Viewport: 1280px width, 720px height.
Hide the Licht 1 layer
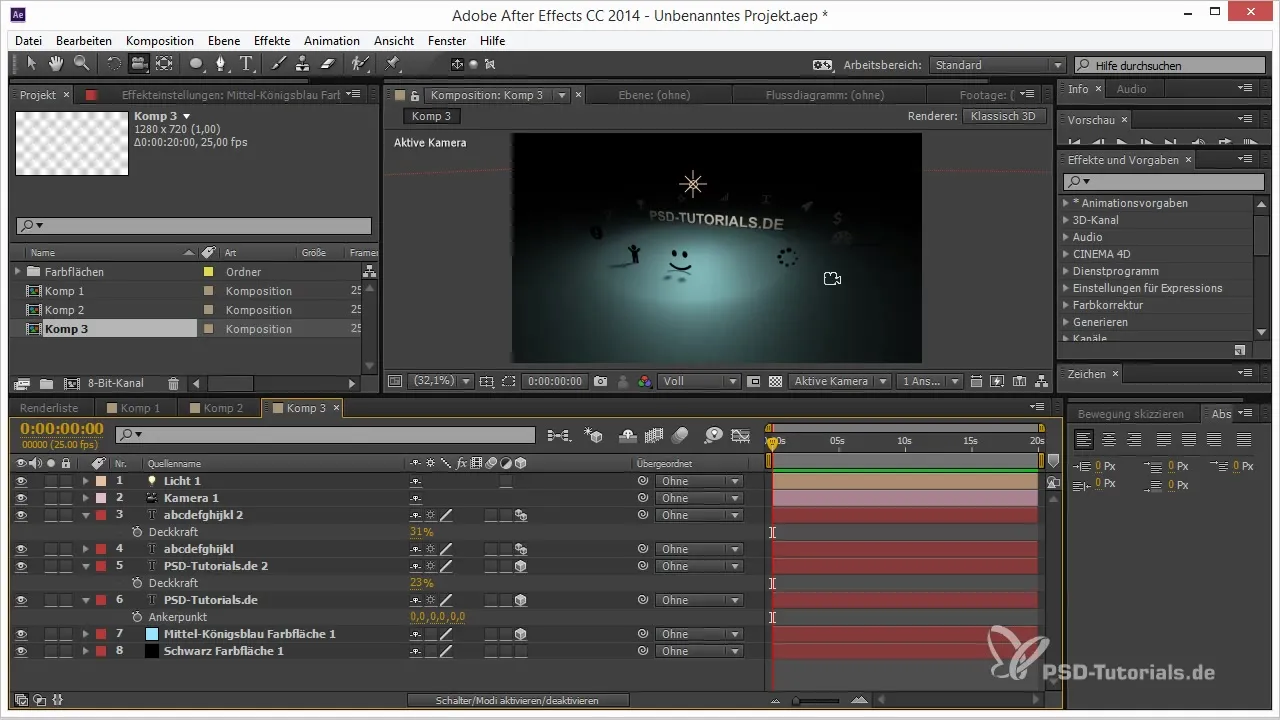pyautogui.click(x=21, y=481)
